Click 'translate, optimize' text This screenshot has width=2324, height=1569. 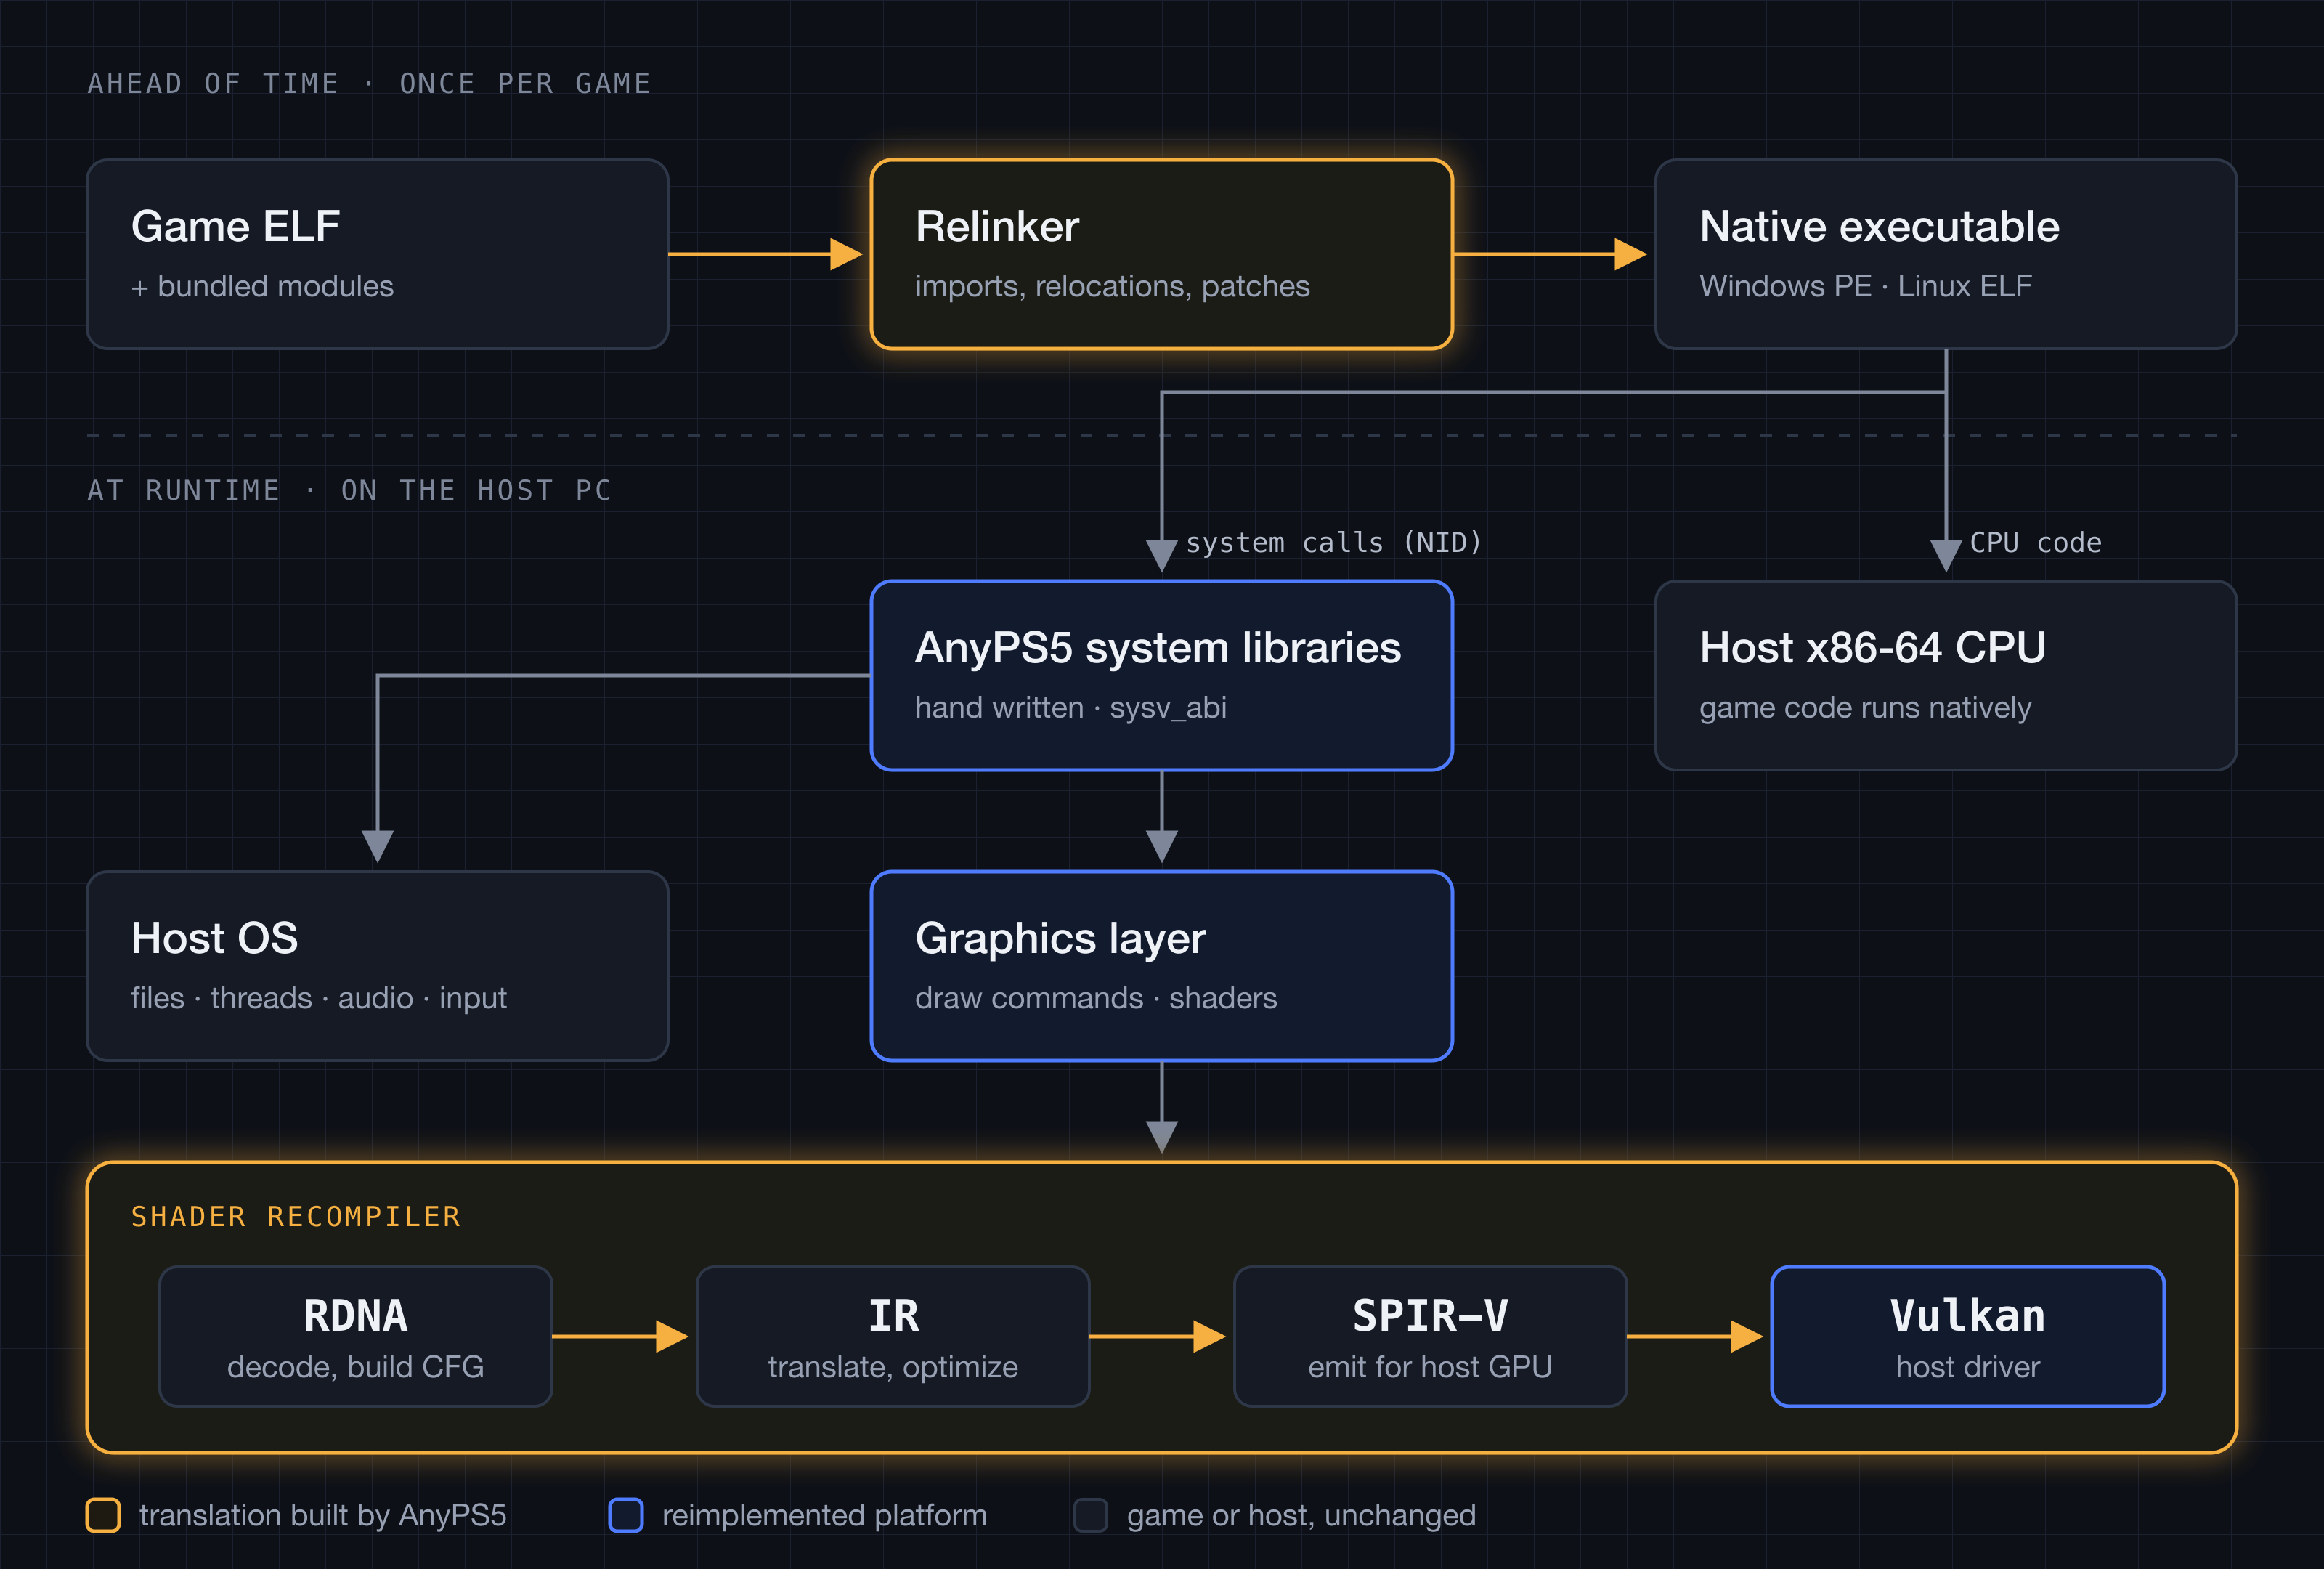tap(893, 1367)
